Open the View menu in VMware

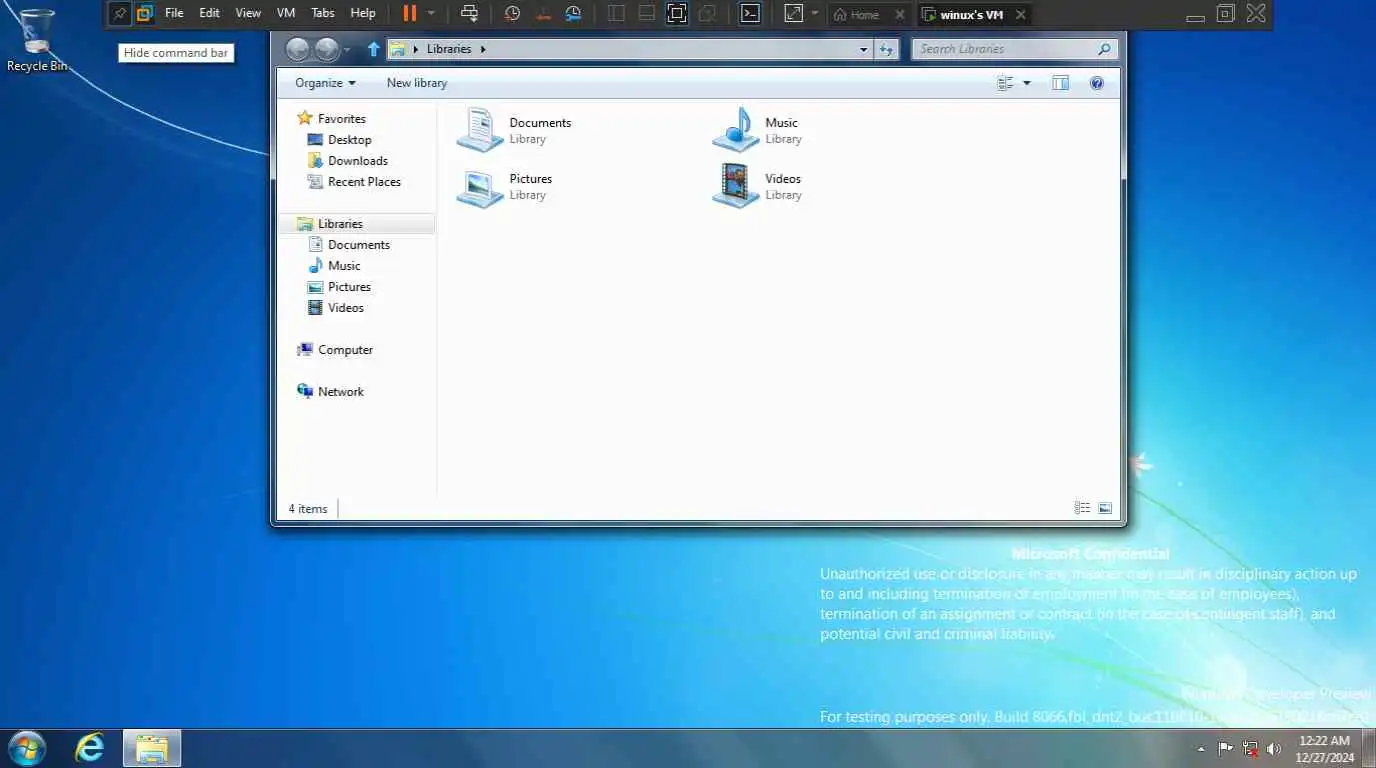pos(248,14)
